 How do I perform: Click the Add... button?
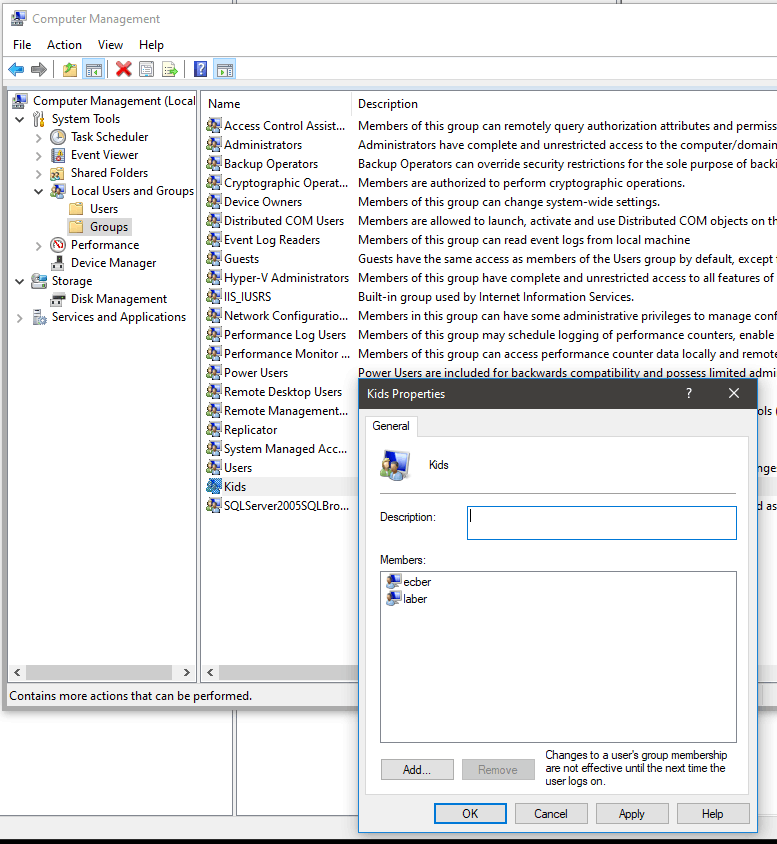[417, 770]
